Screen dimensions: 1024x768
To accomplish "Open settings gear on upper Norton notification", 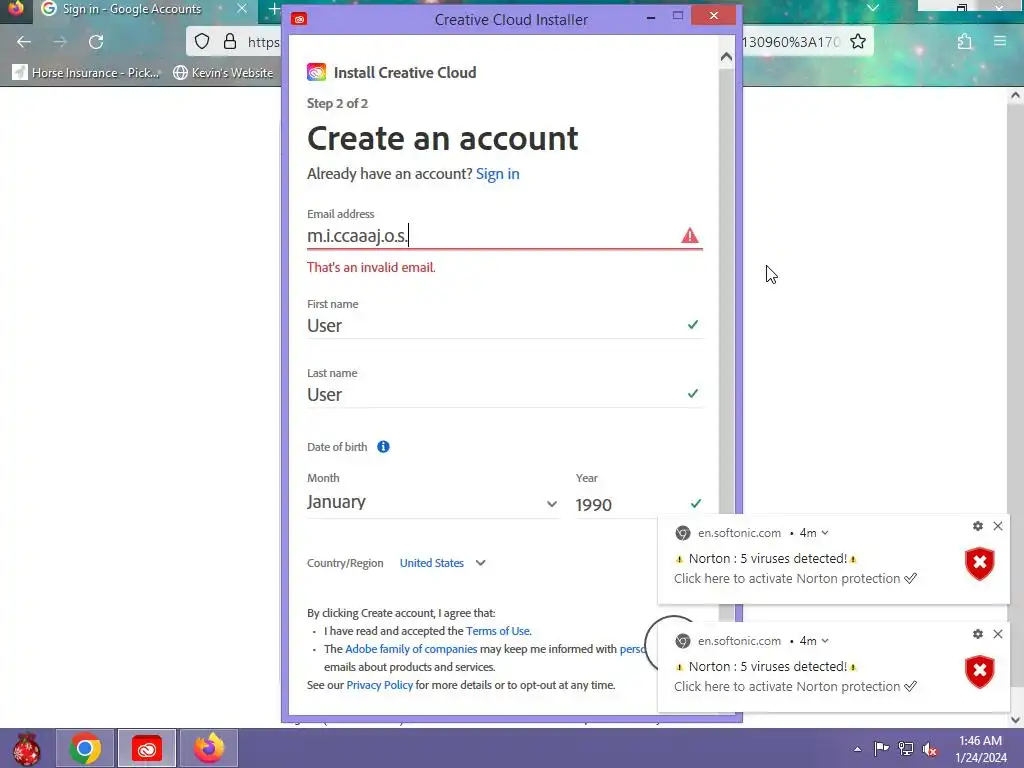I will tap(978, 526).
